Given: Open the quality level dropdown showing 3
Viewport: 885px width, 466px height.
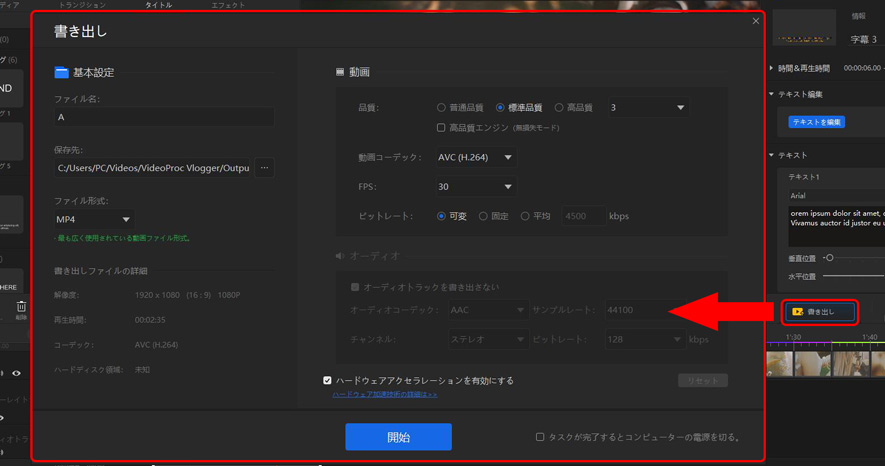Looking at the screenshot, I should click(x=648, y=107).
